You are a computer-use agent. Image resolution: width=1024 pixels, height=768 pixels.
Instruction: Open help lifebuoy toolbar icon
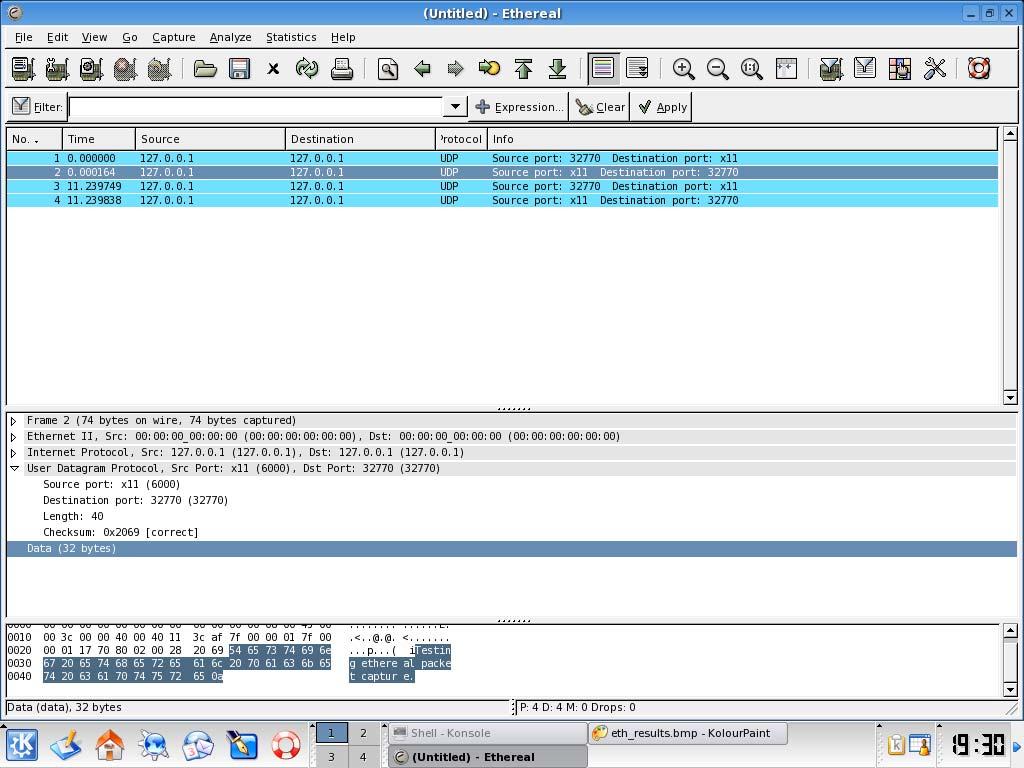[x=979, y=69]
